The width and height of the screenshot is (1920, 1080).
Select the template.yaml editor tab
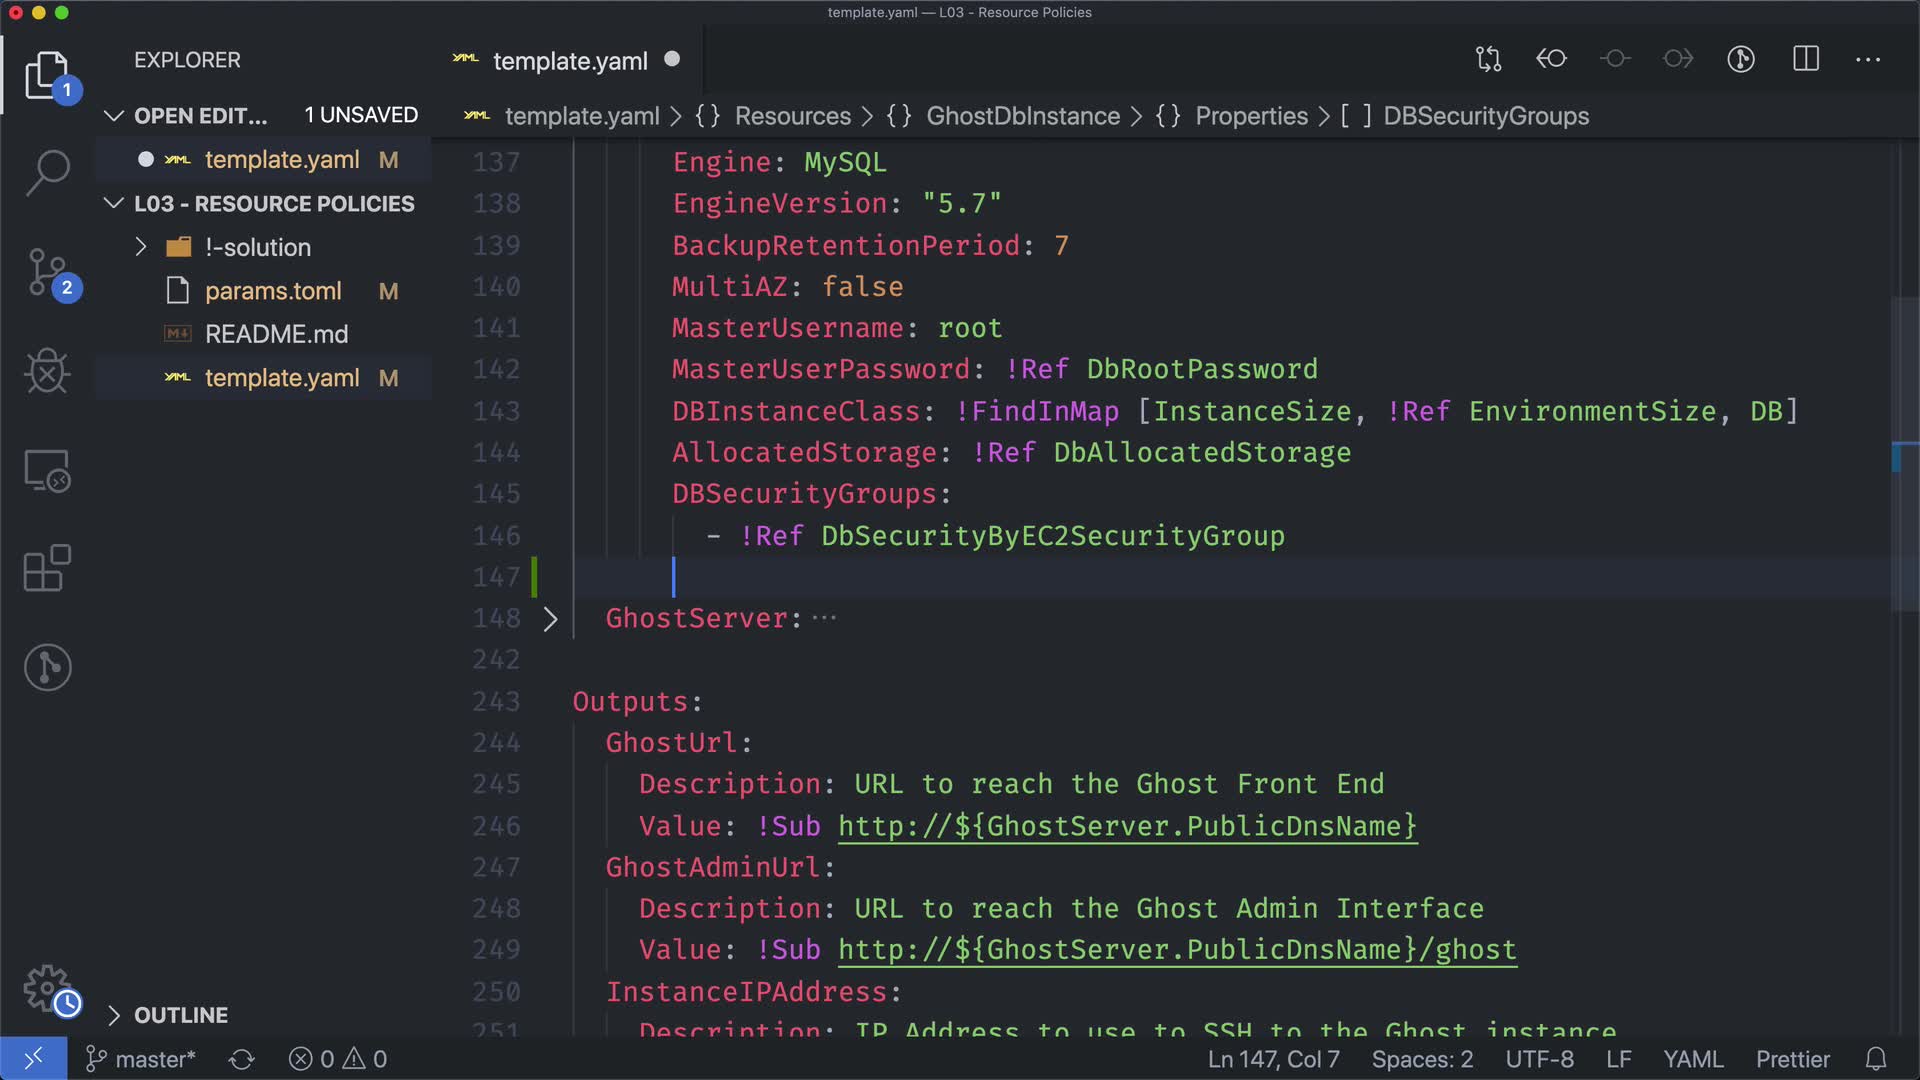pyautogui.click(x=570, y=61)
